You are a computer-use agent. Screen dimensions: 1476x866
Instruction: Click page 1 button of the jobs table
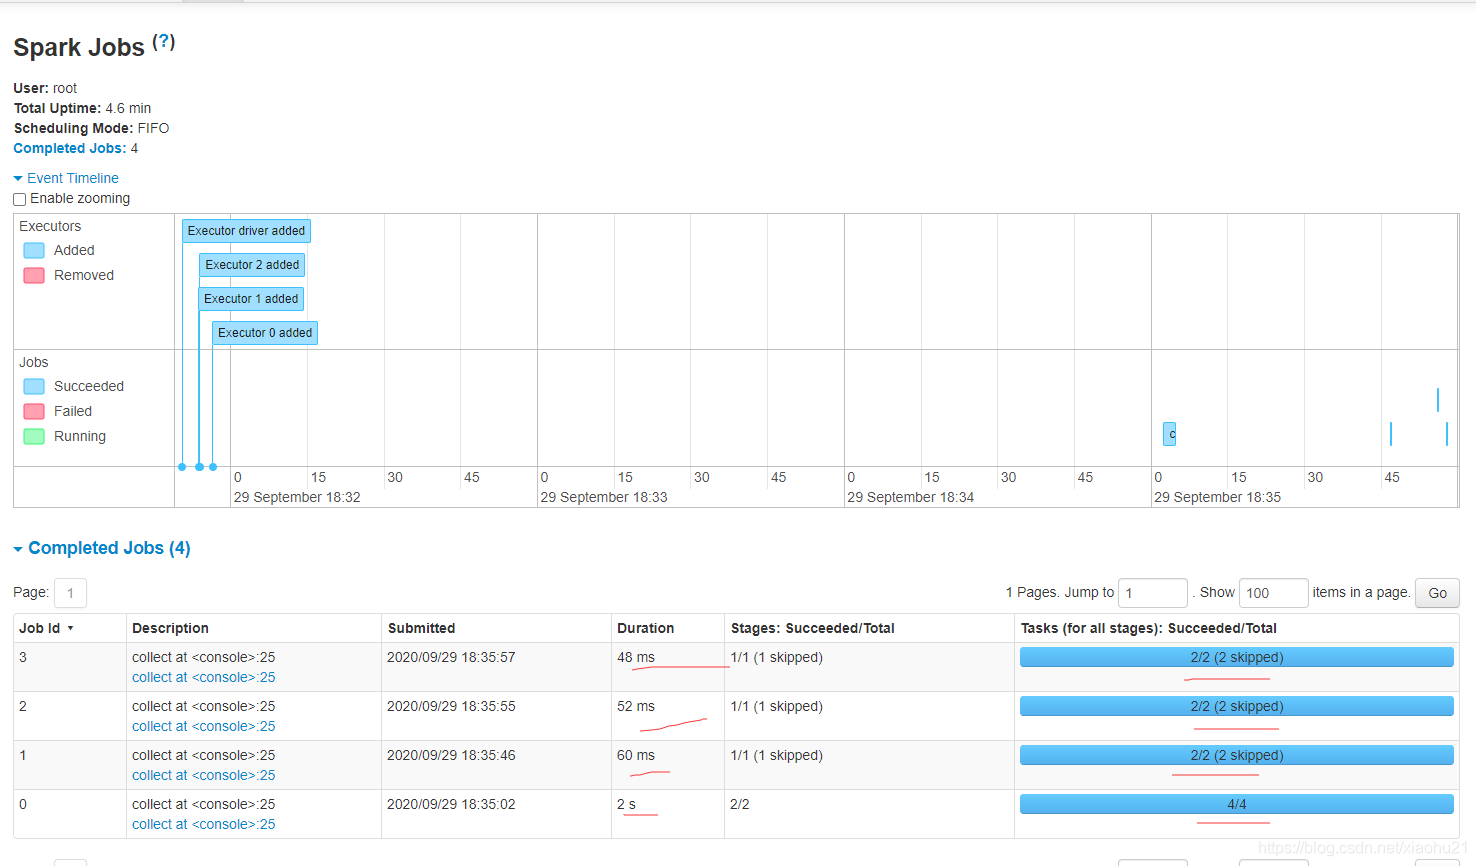point(70,593)
